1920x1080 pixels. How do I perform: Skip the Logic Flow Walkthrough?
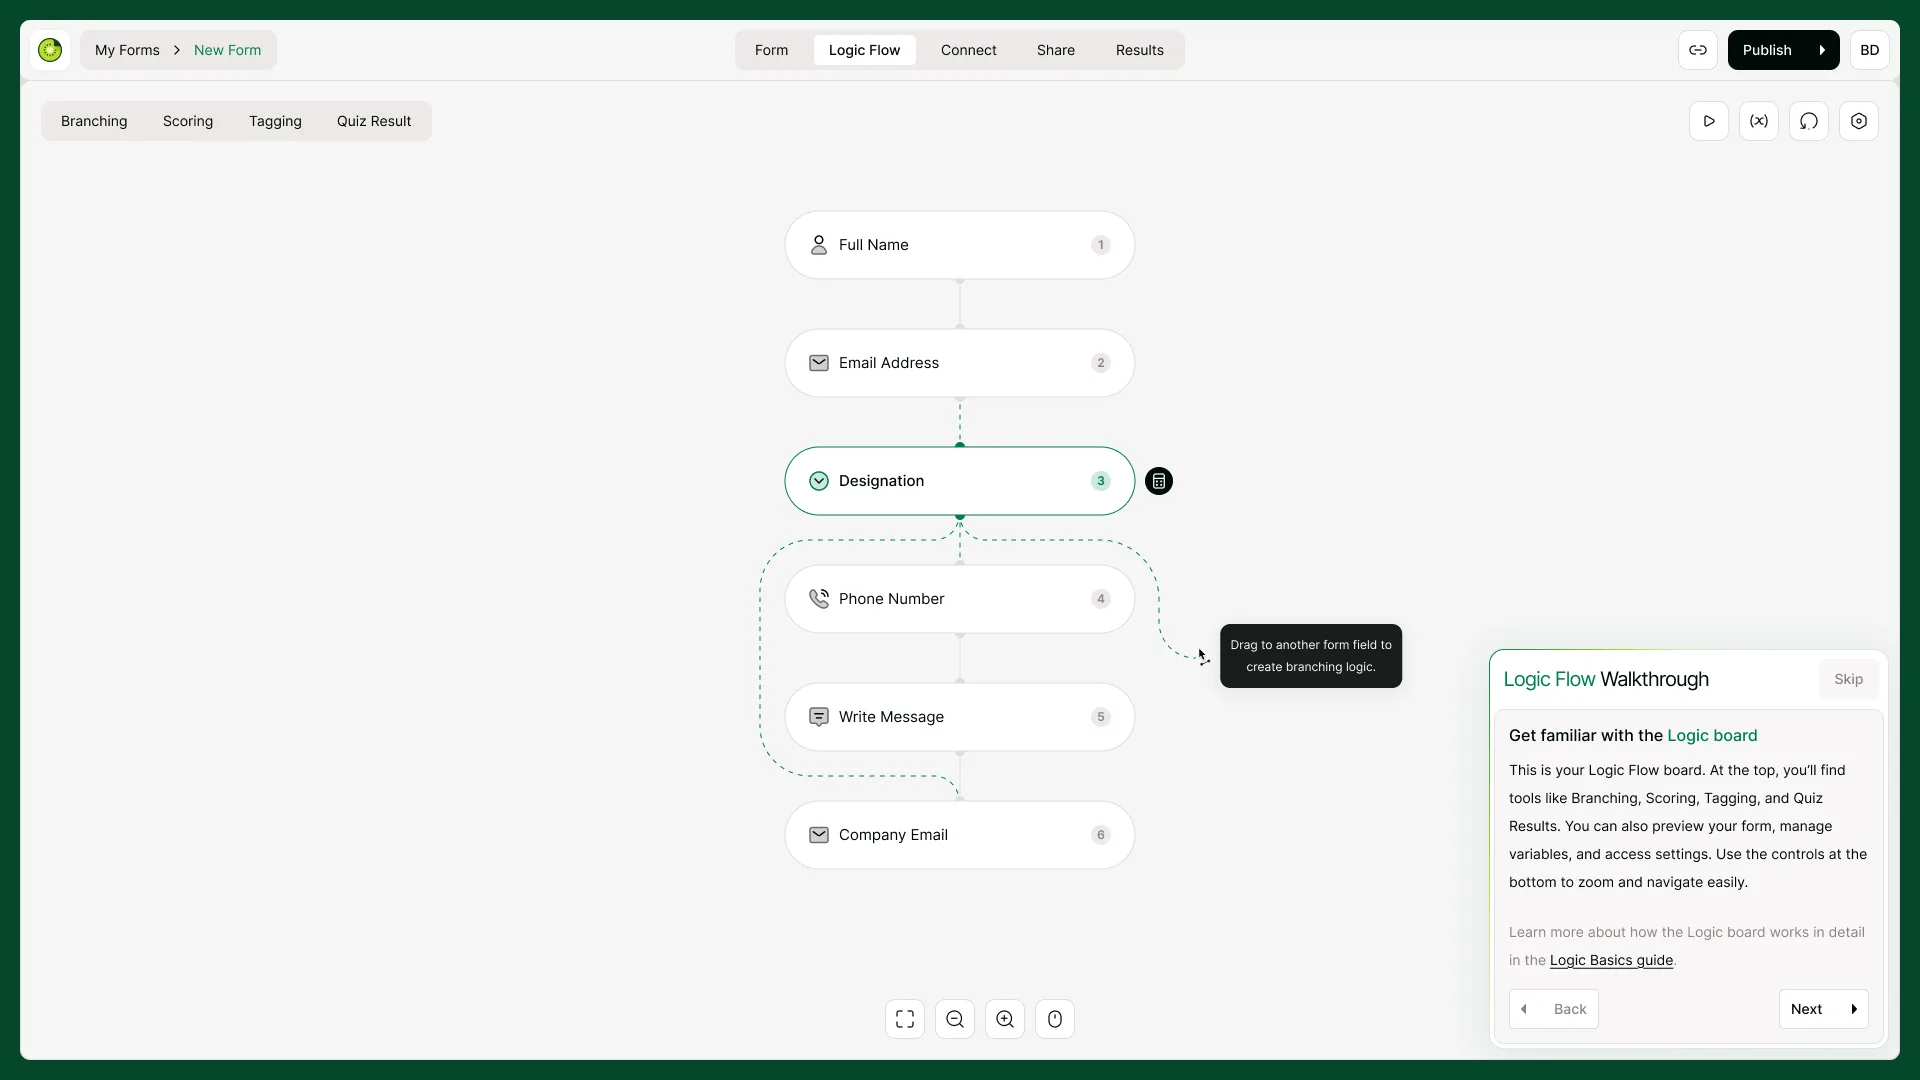pyautogui.click(x=1848, y=679)
